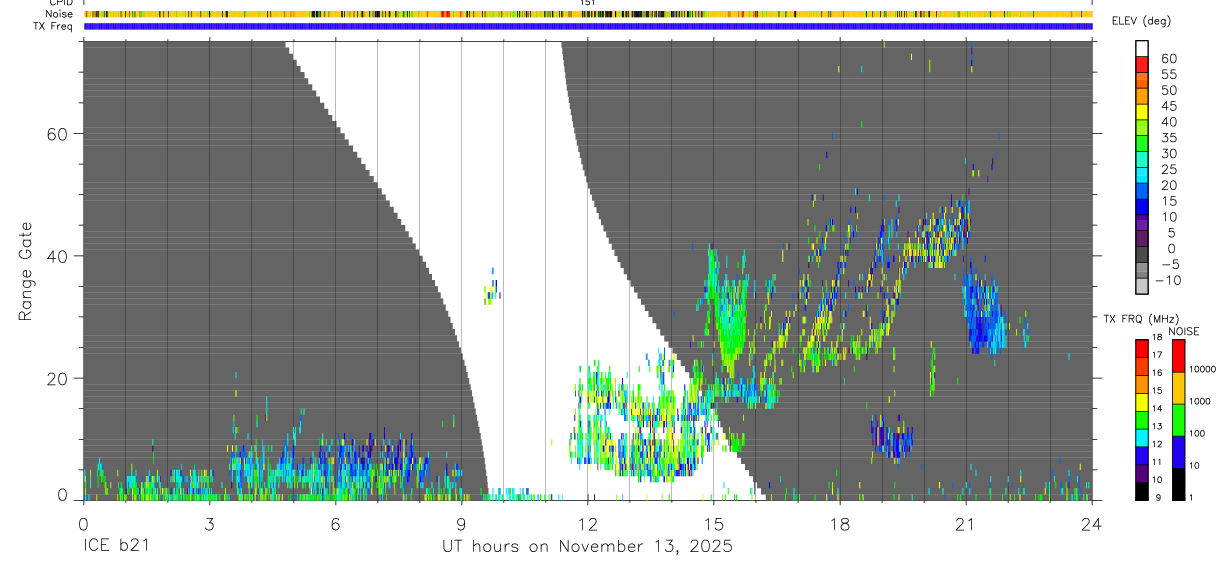Click the white top segment of ELEV colorbar
Image resolution: width=1228 pixels, height=567 pixels.
click(x=1142, y=46)
